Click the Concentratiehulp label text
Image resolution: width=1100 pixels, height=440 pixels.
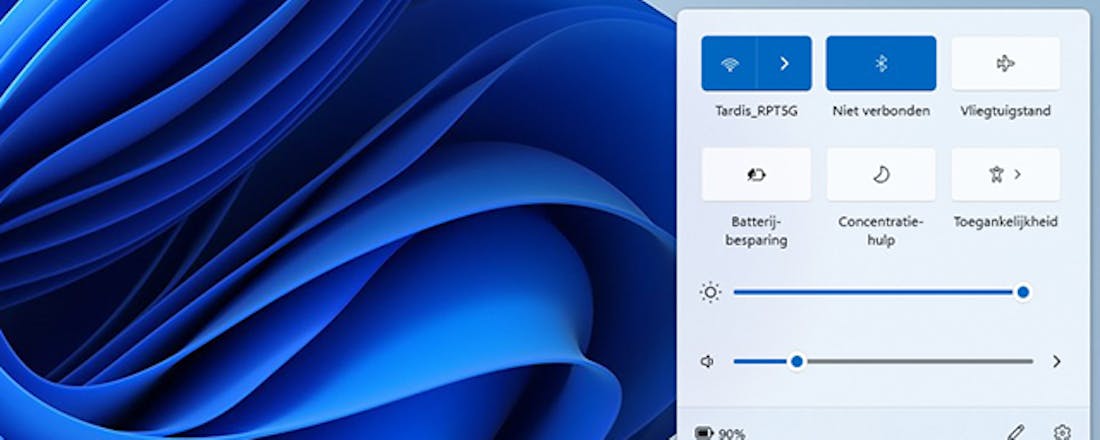pos(881,231)
